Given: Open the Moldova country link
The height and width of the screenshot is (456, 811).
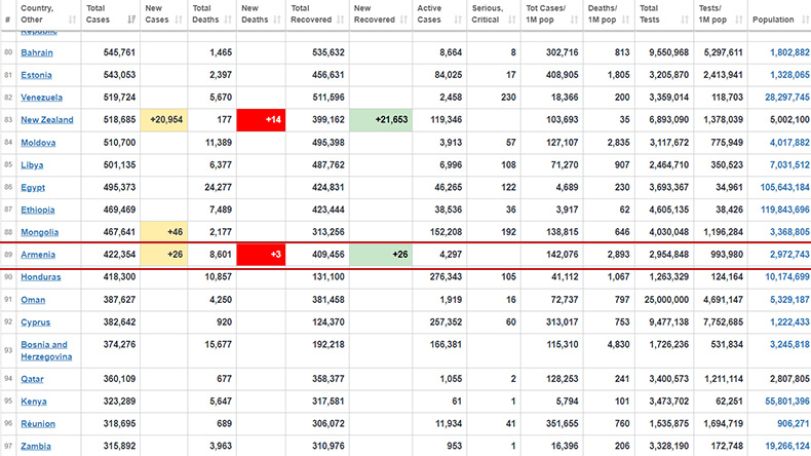Looking at the screenshot, I should pyautogui.click(x=38, y=143).
